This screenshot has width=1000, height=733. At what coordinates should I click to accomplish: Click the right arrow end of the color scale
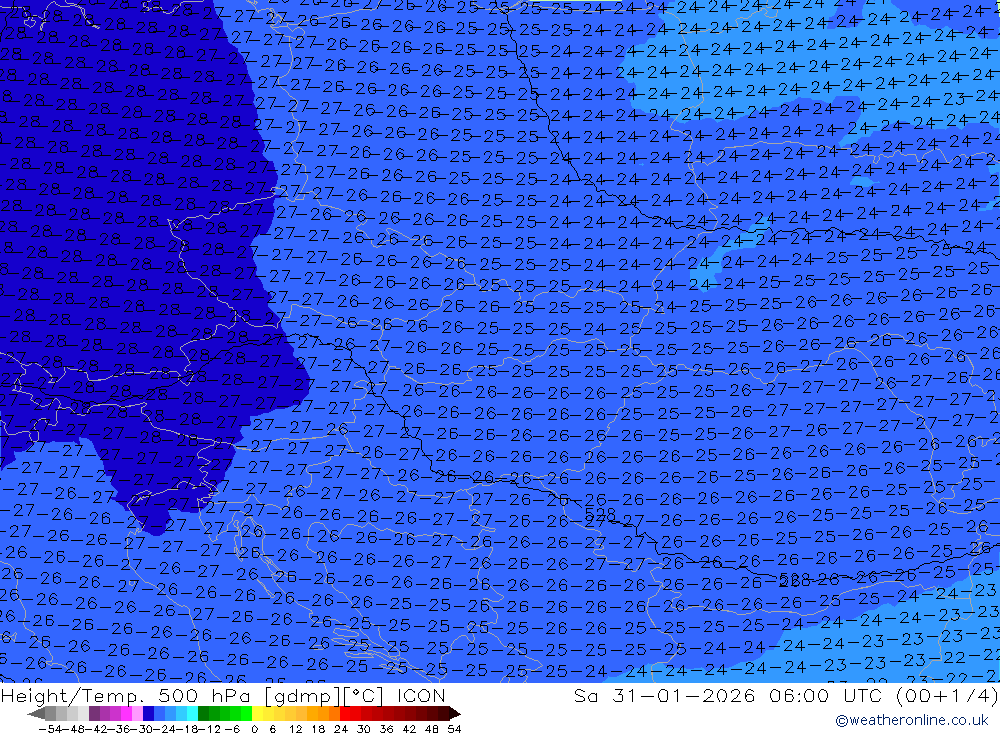click(455, 713)
